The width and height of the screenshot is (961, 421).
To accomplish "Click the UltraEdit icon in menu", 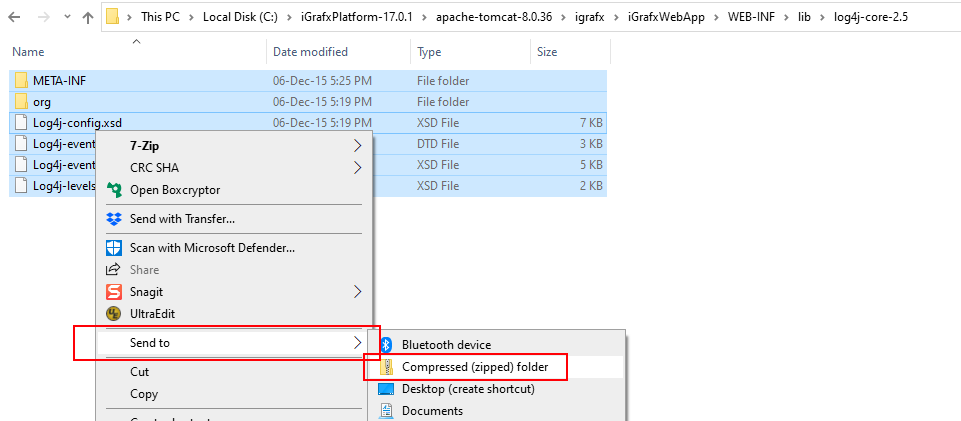I will coord(113,314).
